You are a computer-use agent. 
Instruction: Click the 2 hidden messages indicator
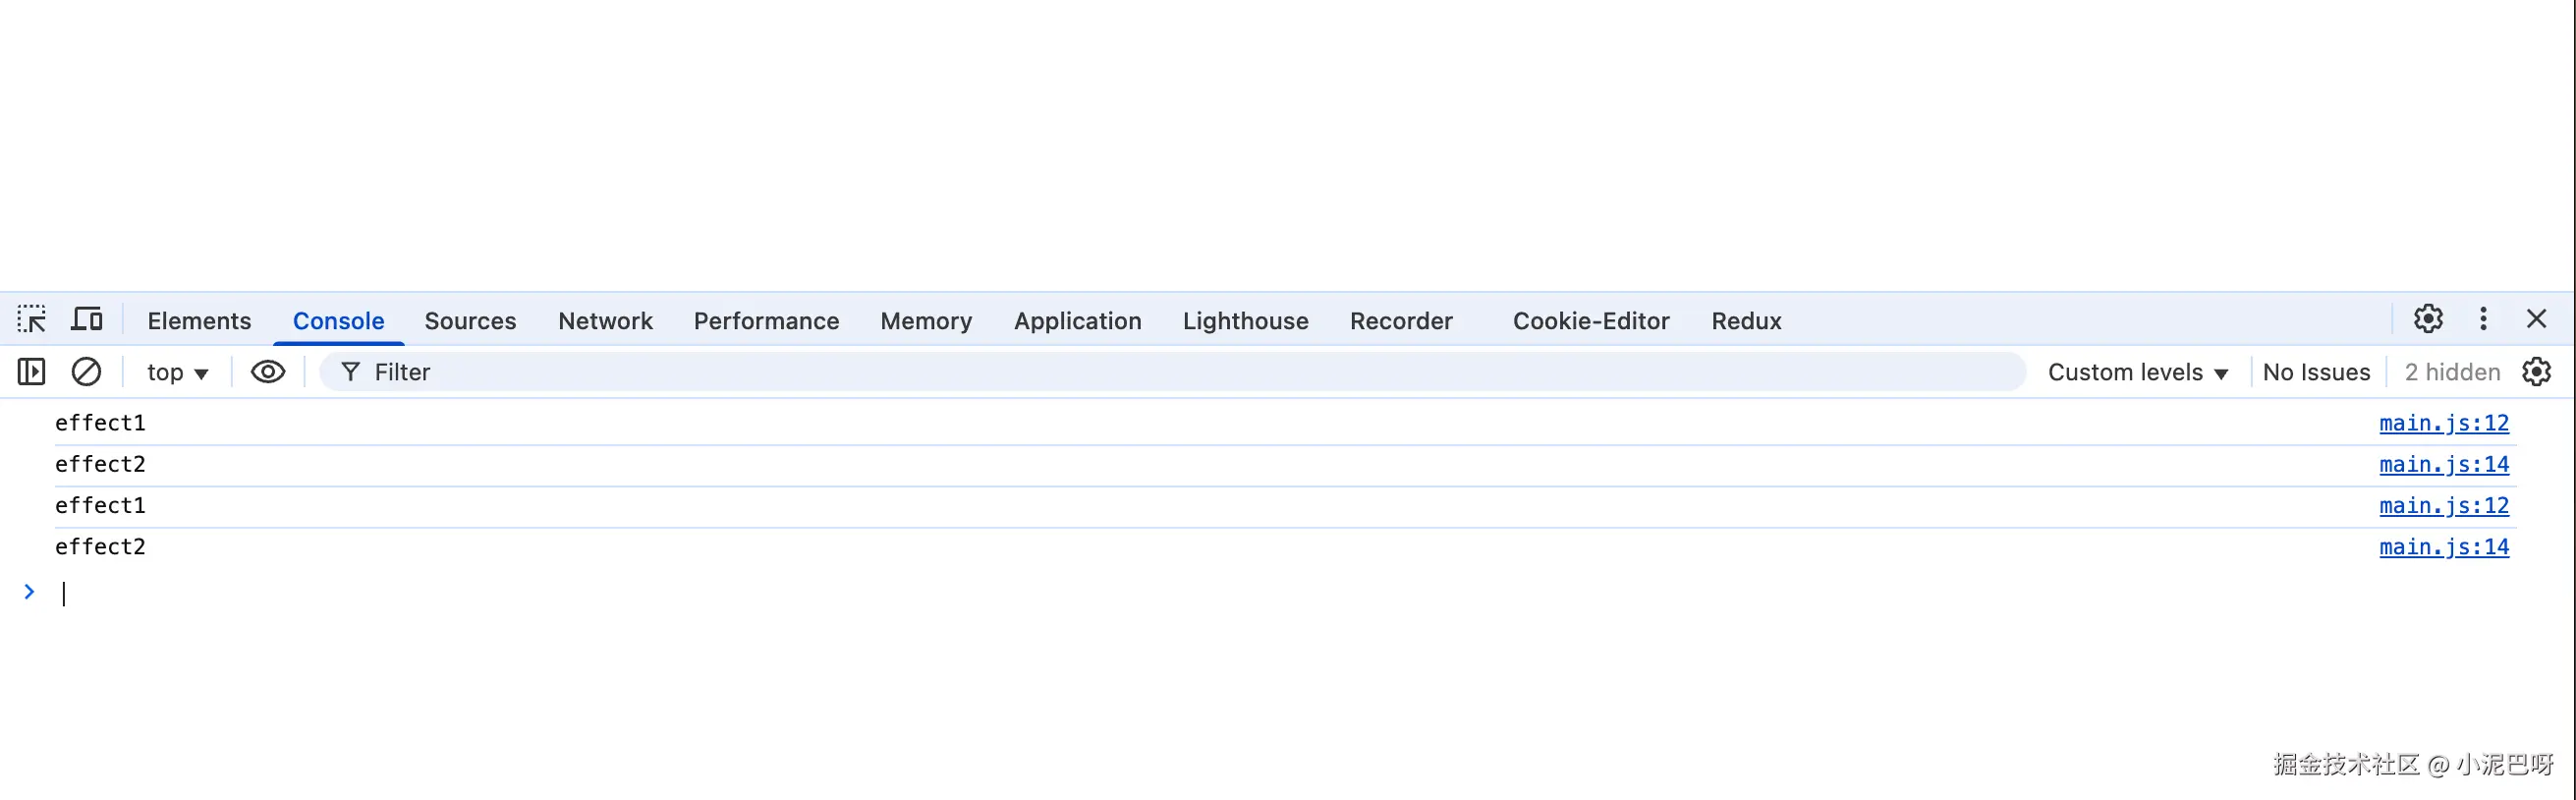2452,372
